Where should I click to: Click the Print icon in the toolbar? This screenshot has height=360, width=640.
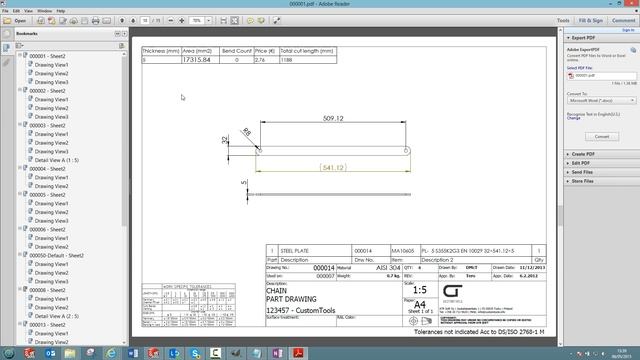(96, 20)
